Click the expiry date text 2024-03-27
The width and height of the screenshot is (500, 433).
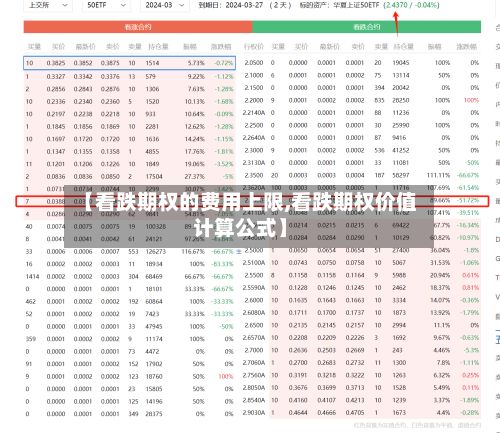click(244, 5)
